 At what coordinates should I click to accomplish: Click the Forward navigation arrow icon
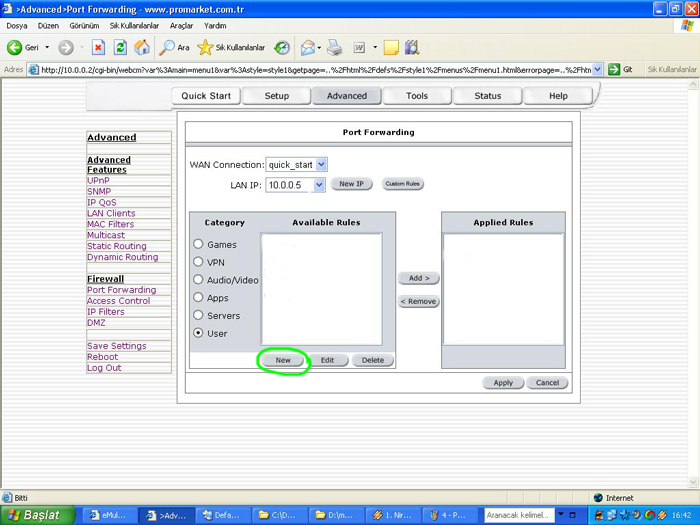pyautogui.click(x=66, y=47)
